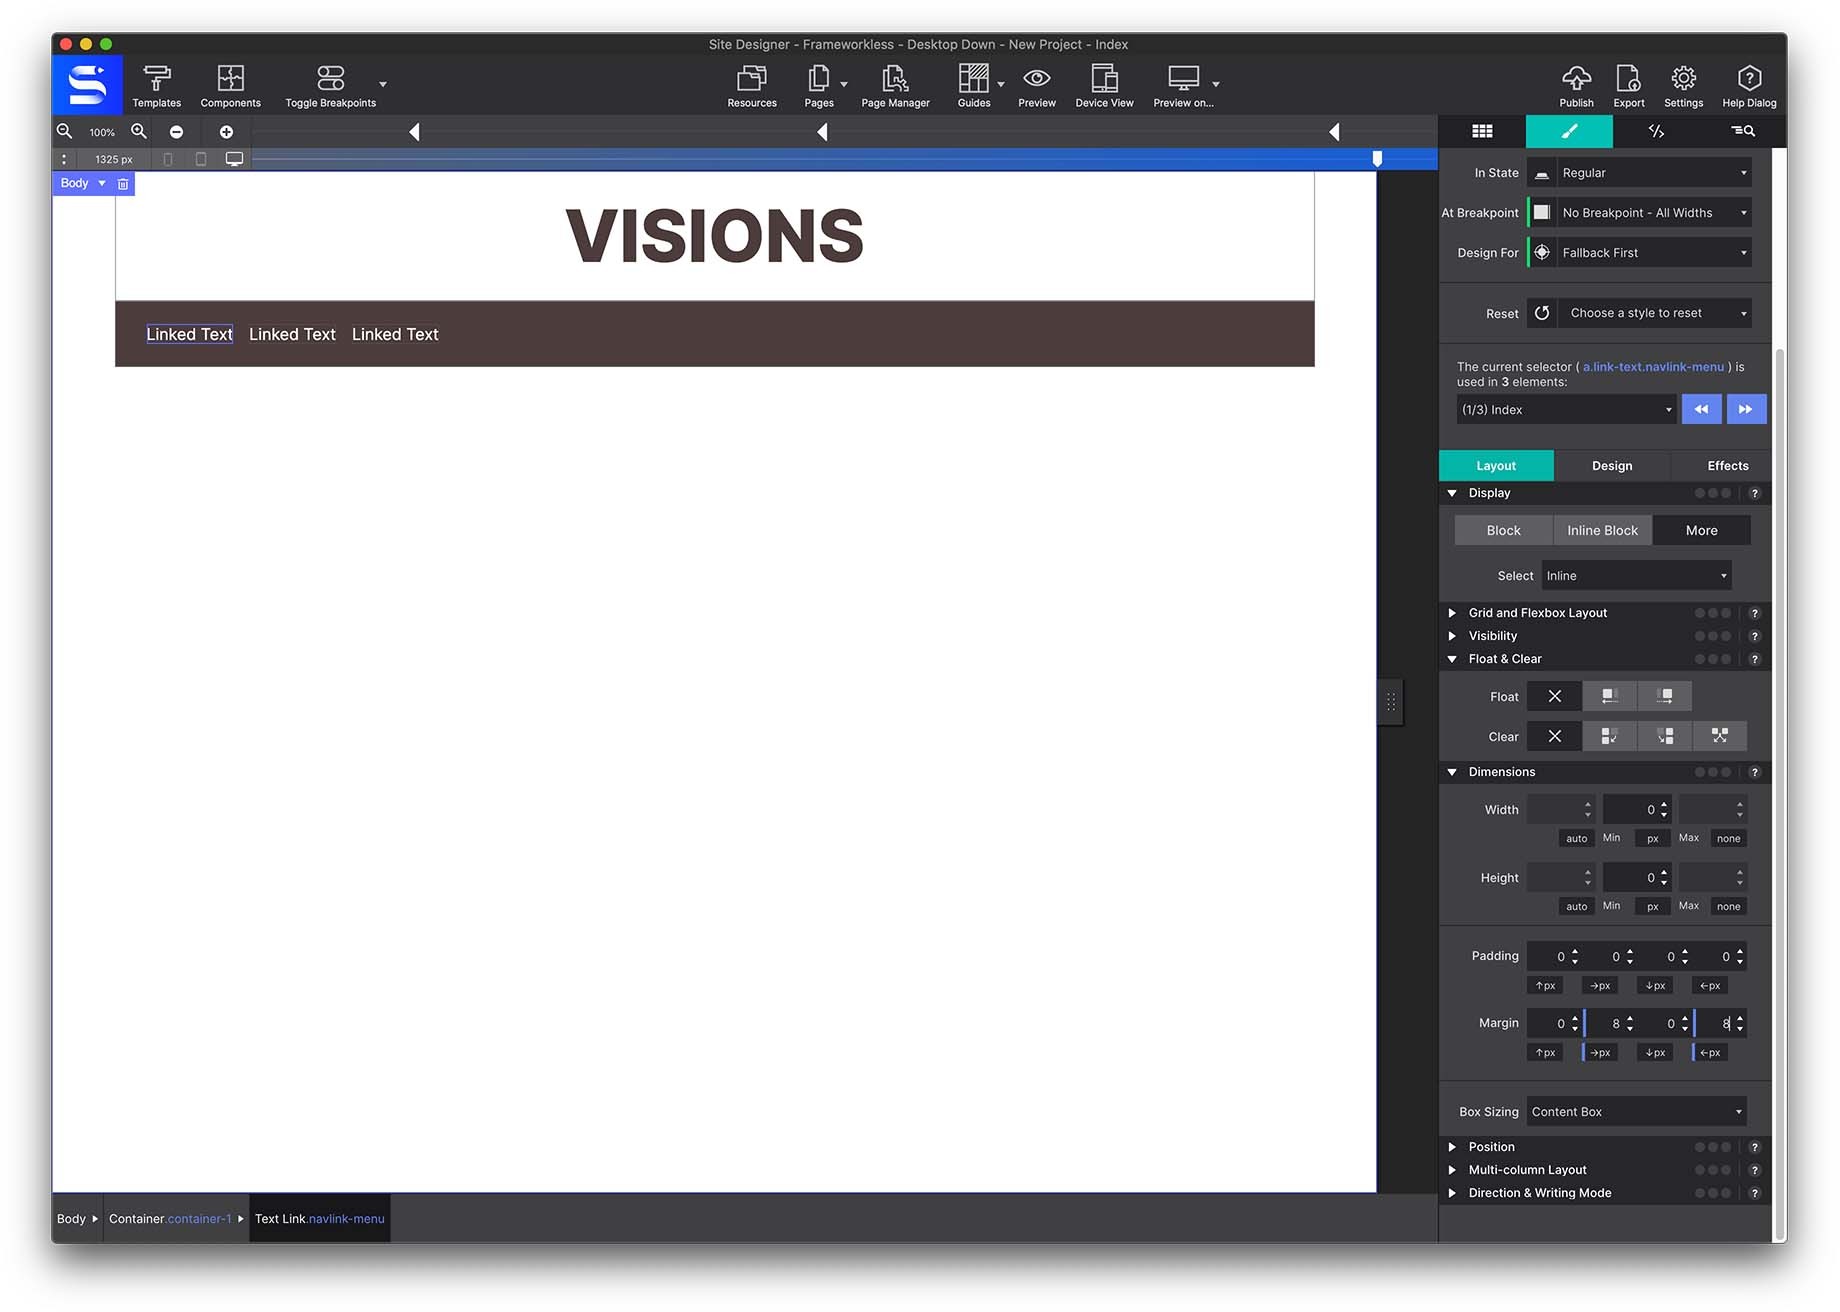Select Block display mode
1840x1312 pixels.
tap(1503, 530)
